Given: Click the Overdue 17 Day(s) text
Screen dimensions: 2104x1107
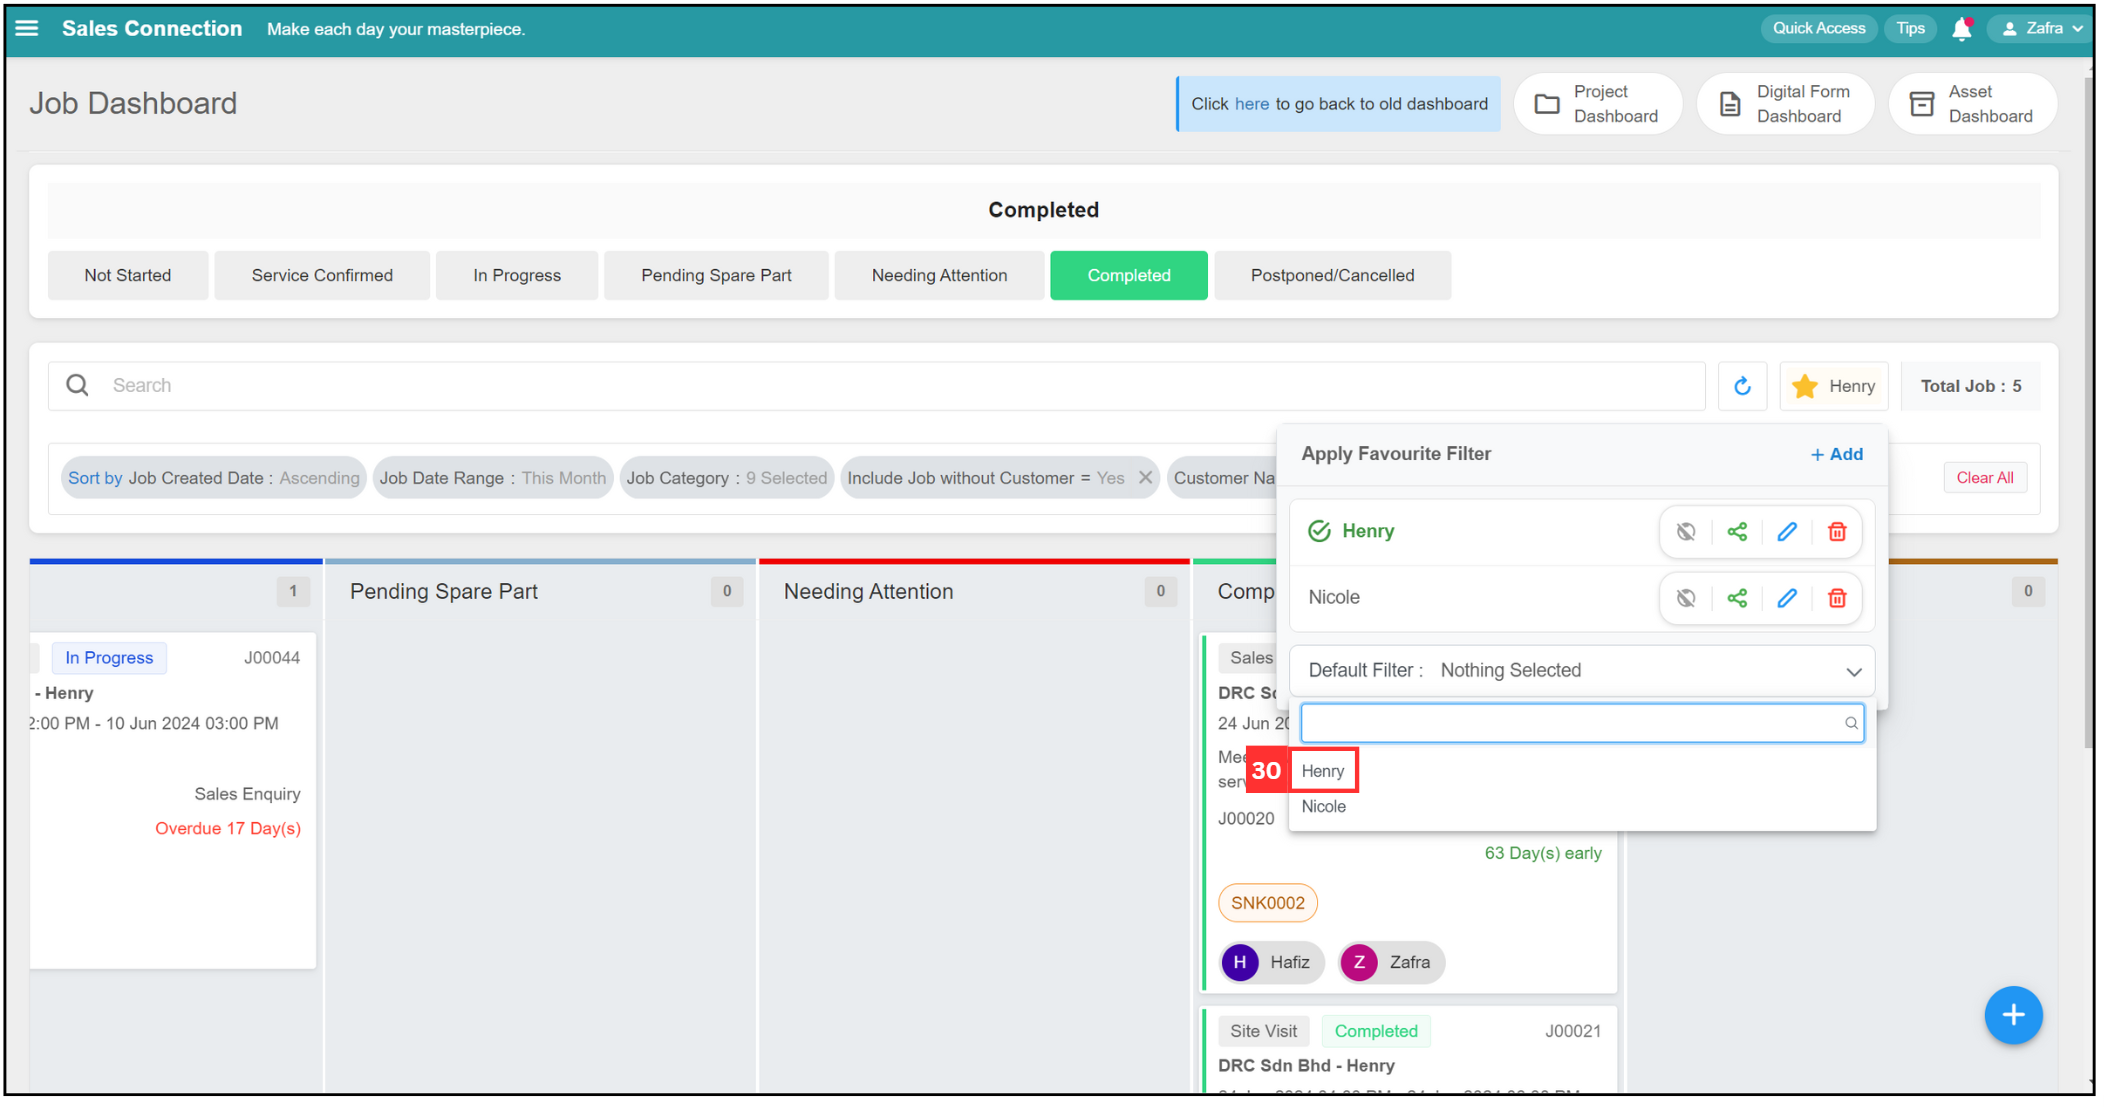Looking at the screenshot, I should coord(228,828).
